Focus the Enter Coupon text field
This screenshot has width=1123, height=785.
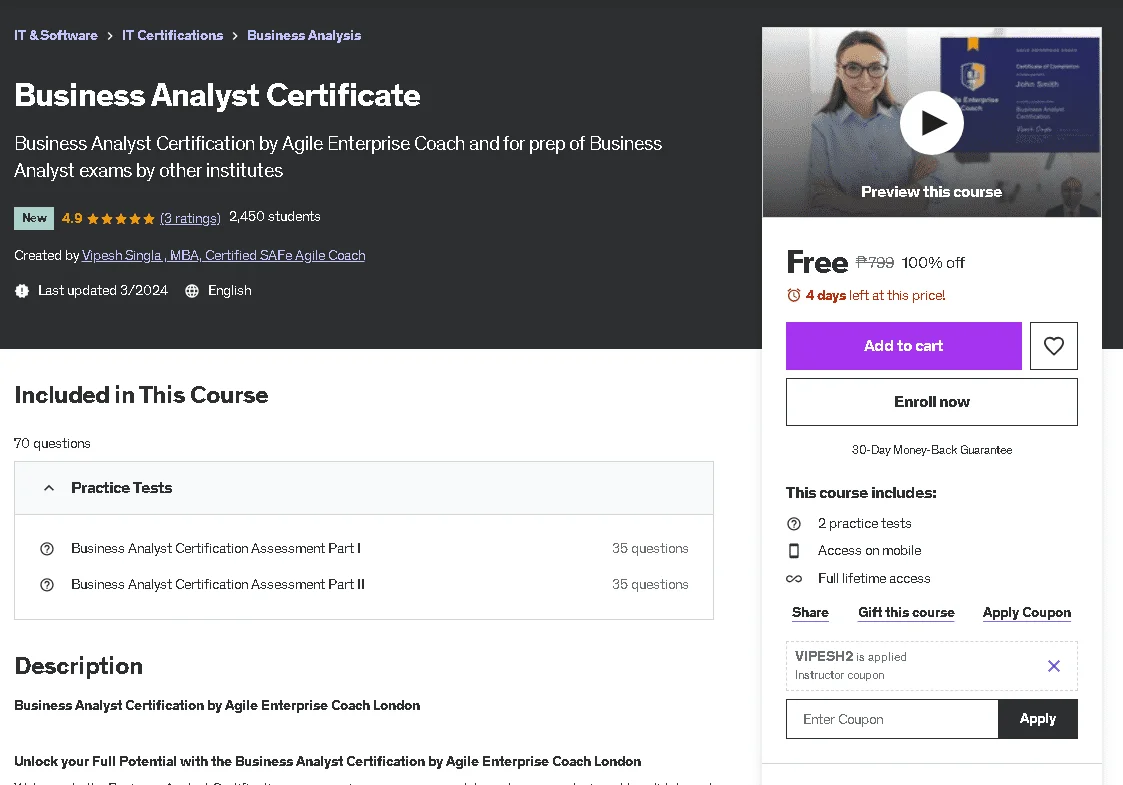point(892,719)
